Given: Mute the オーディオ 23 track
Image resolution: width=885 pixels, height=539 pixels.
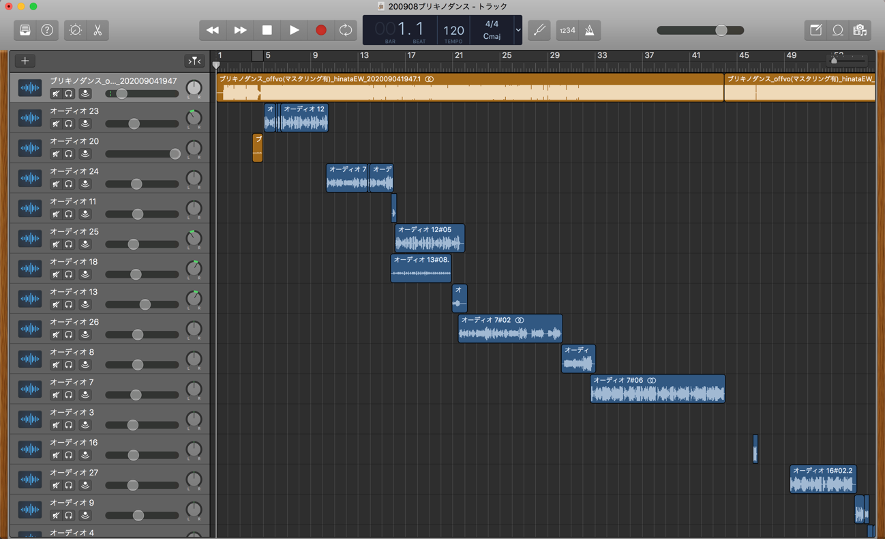Looking at the screenshot, I should pyautogui.click(x=55, y=124).
